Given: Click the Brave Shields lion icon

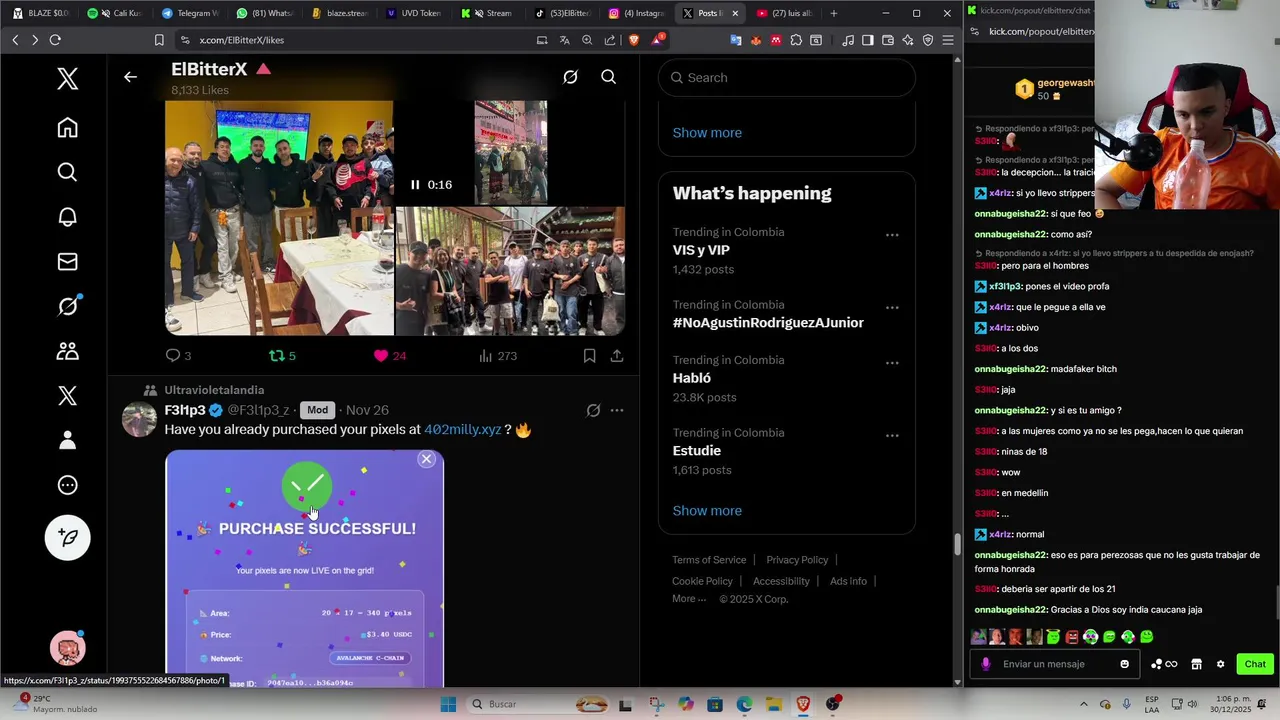Looking at the screenshot, I should (x=633, y=40).
